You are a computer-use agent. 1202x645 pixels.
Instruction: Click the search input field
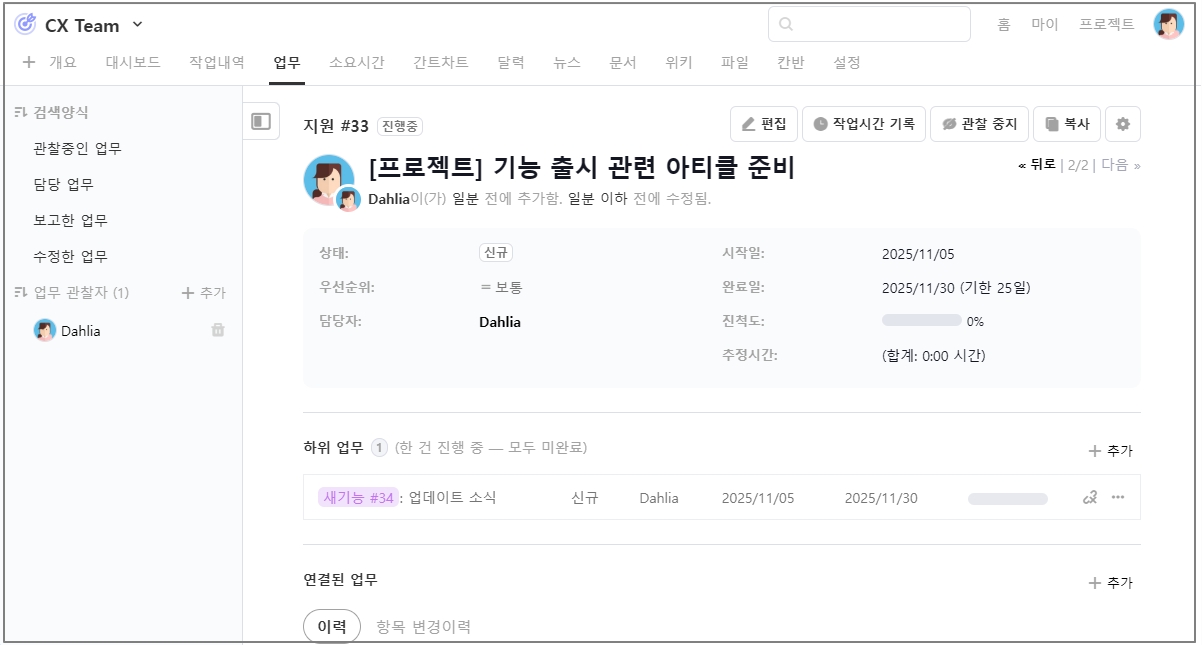868,25
